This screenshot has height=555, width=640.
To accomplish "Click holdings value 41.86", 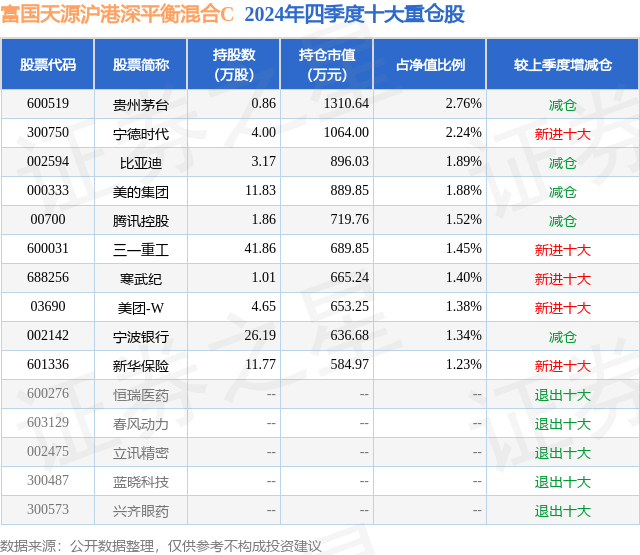I will pyautogui.click(x=260, y=249).
